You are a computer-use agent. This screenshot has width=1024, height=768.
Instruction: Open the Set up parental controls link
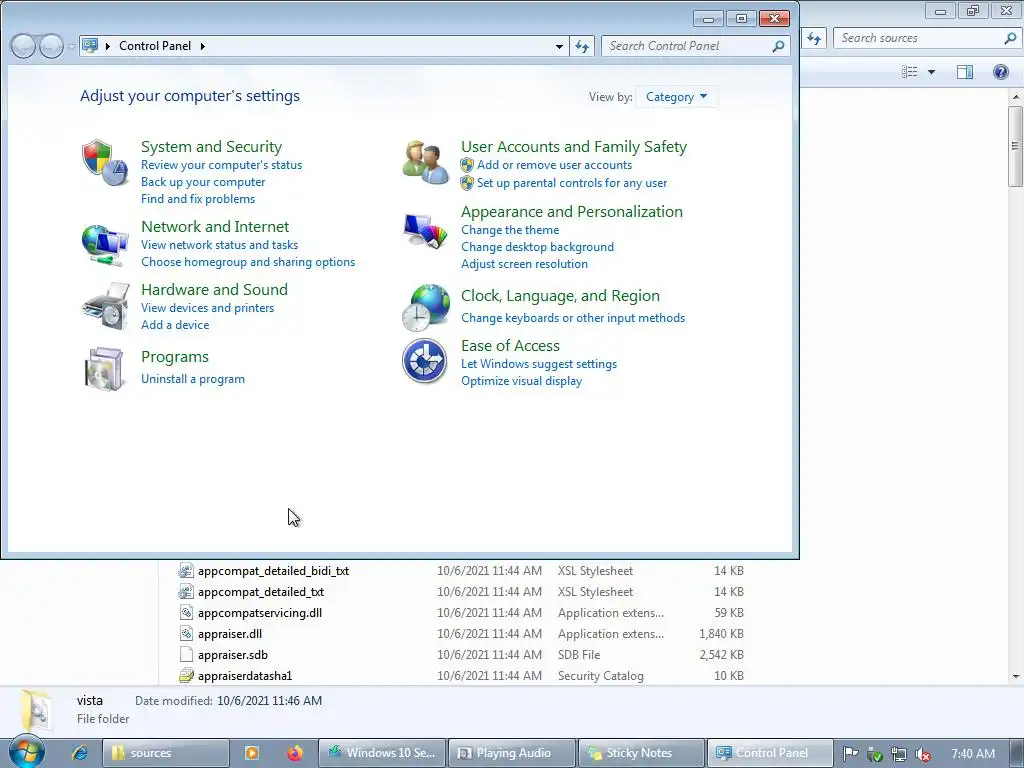coord(572,184)
